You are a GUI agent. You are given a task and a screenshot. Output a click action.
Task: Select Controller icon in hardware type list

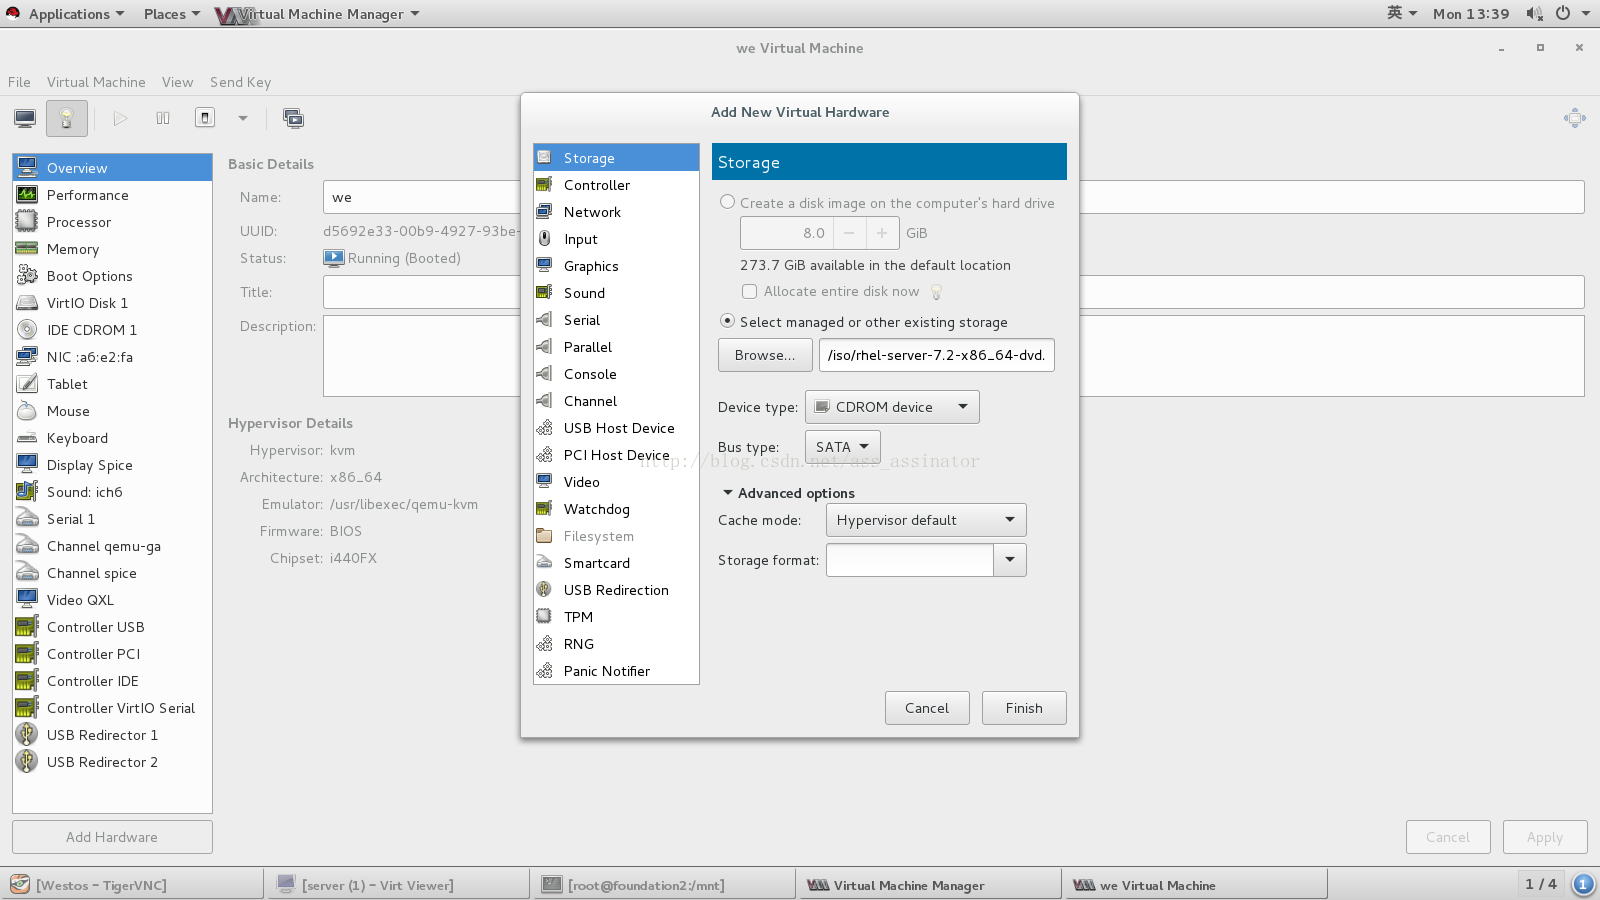pos(545,184)
